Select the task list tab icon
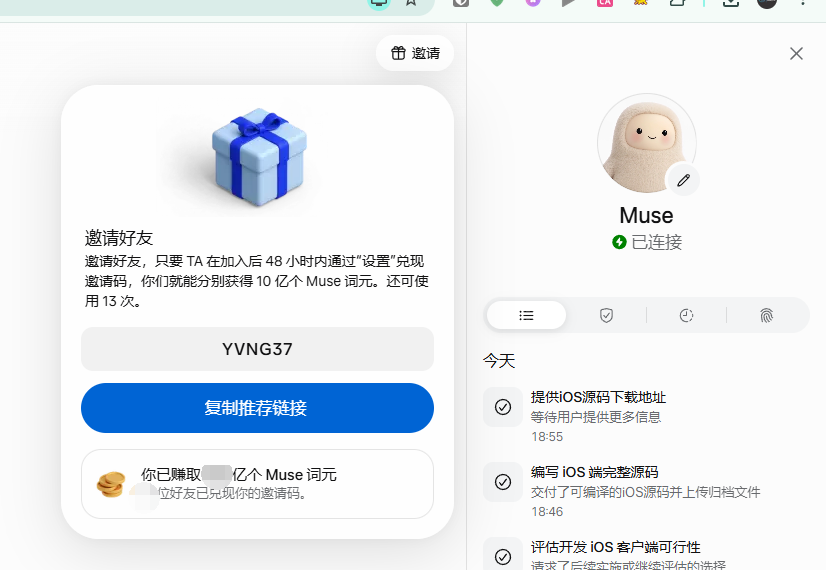 (526, 315)
